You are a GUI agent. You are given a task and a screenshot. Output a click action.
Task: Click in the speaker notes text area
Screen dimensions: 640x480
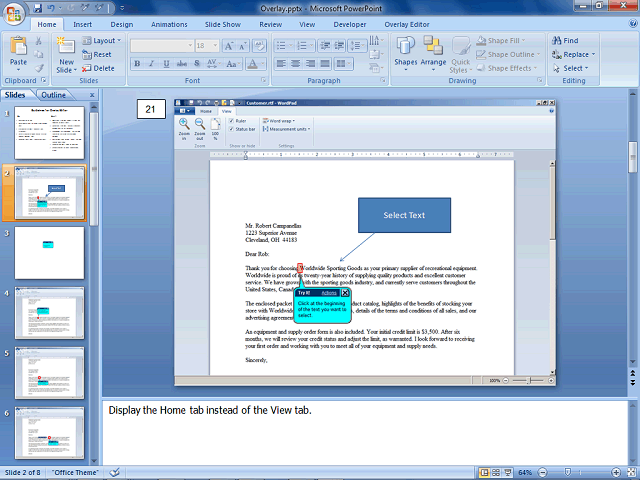pyautogui.click(x=364, y=433)
